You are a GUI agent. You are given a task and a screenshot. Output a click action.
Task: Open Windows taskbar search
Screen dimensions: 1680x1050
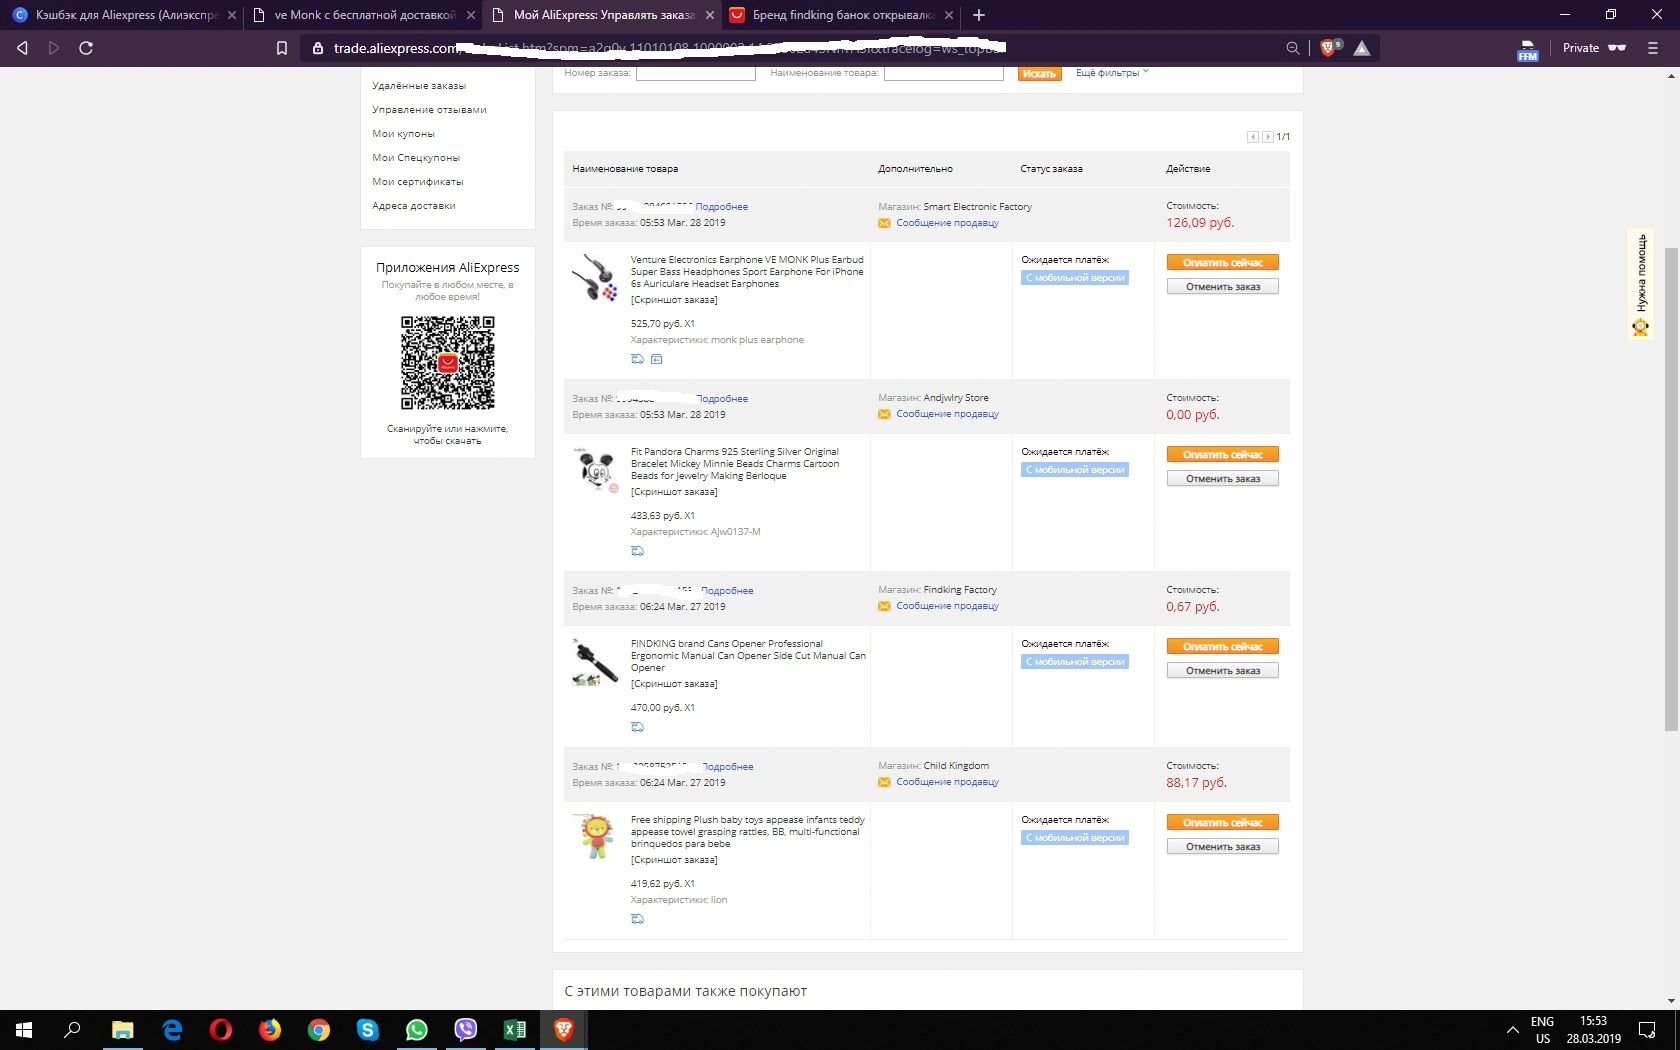(72, 1030)
